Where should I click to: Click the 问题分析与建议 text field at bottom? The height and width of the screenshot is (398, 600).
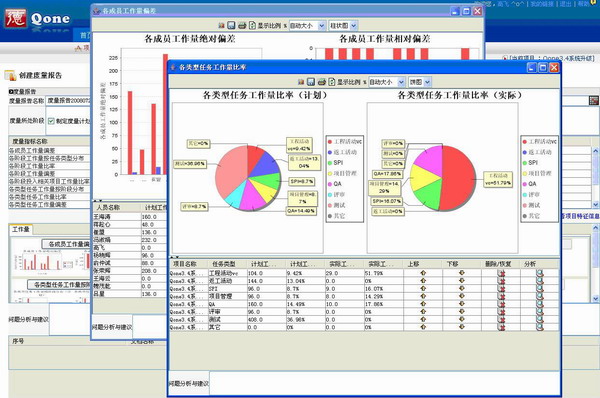click(x=384, y=383)
